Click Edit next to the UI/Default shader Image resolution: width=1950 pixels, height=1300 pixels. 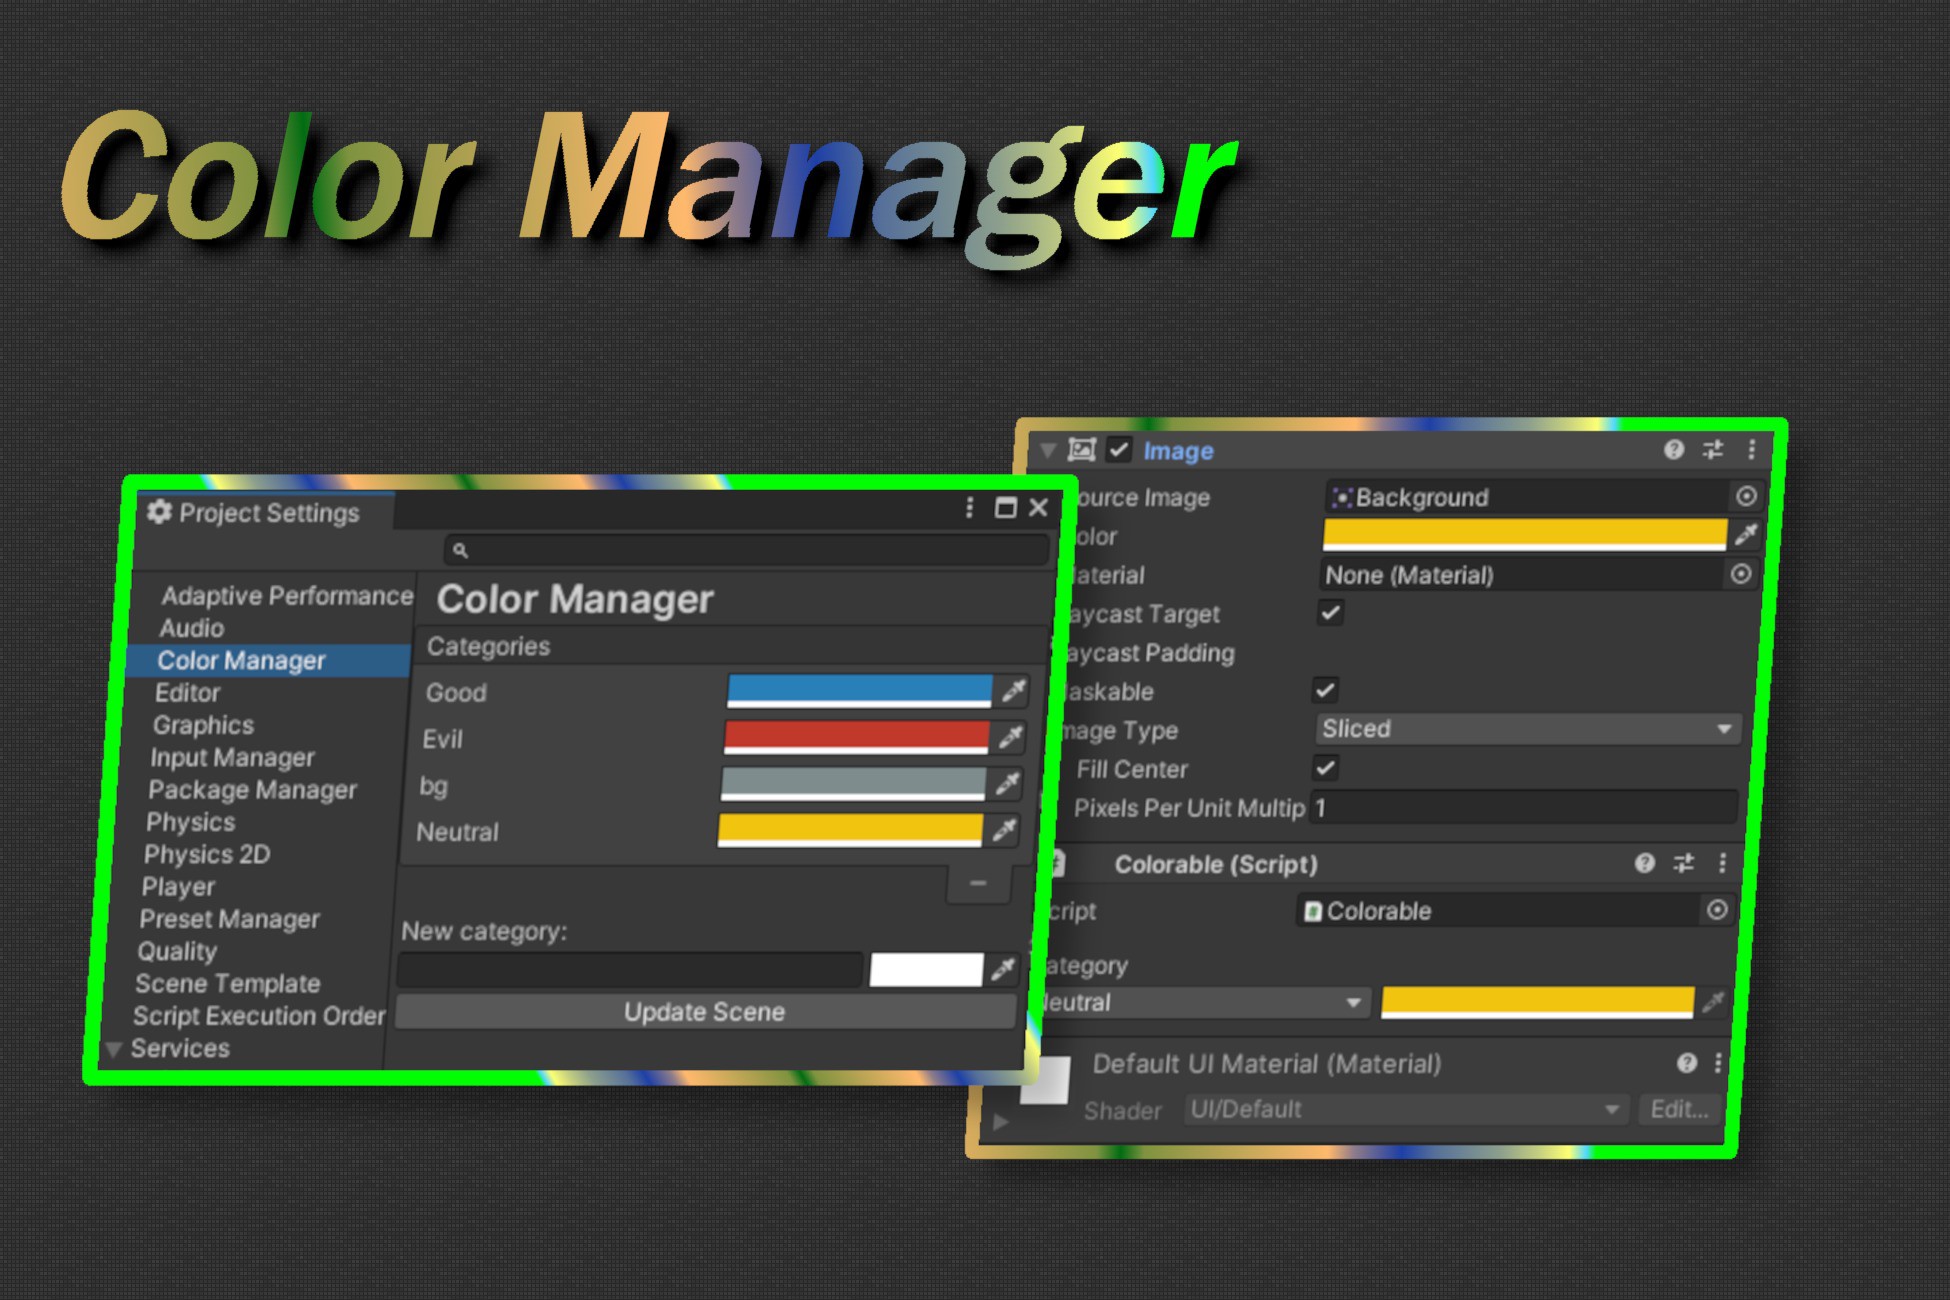pyautogui.click(x=1681, y=1109)
